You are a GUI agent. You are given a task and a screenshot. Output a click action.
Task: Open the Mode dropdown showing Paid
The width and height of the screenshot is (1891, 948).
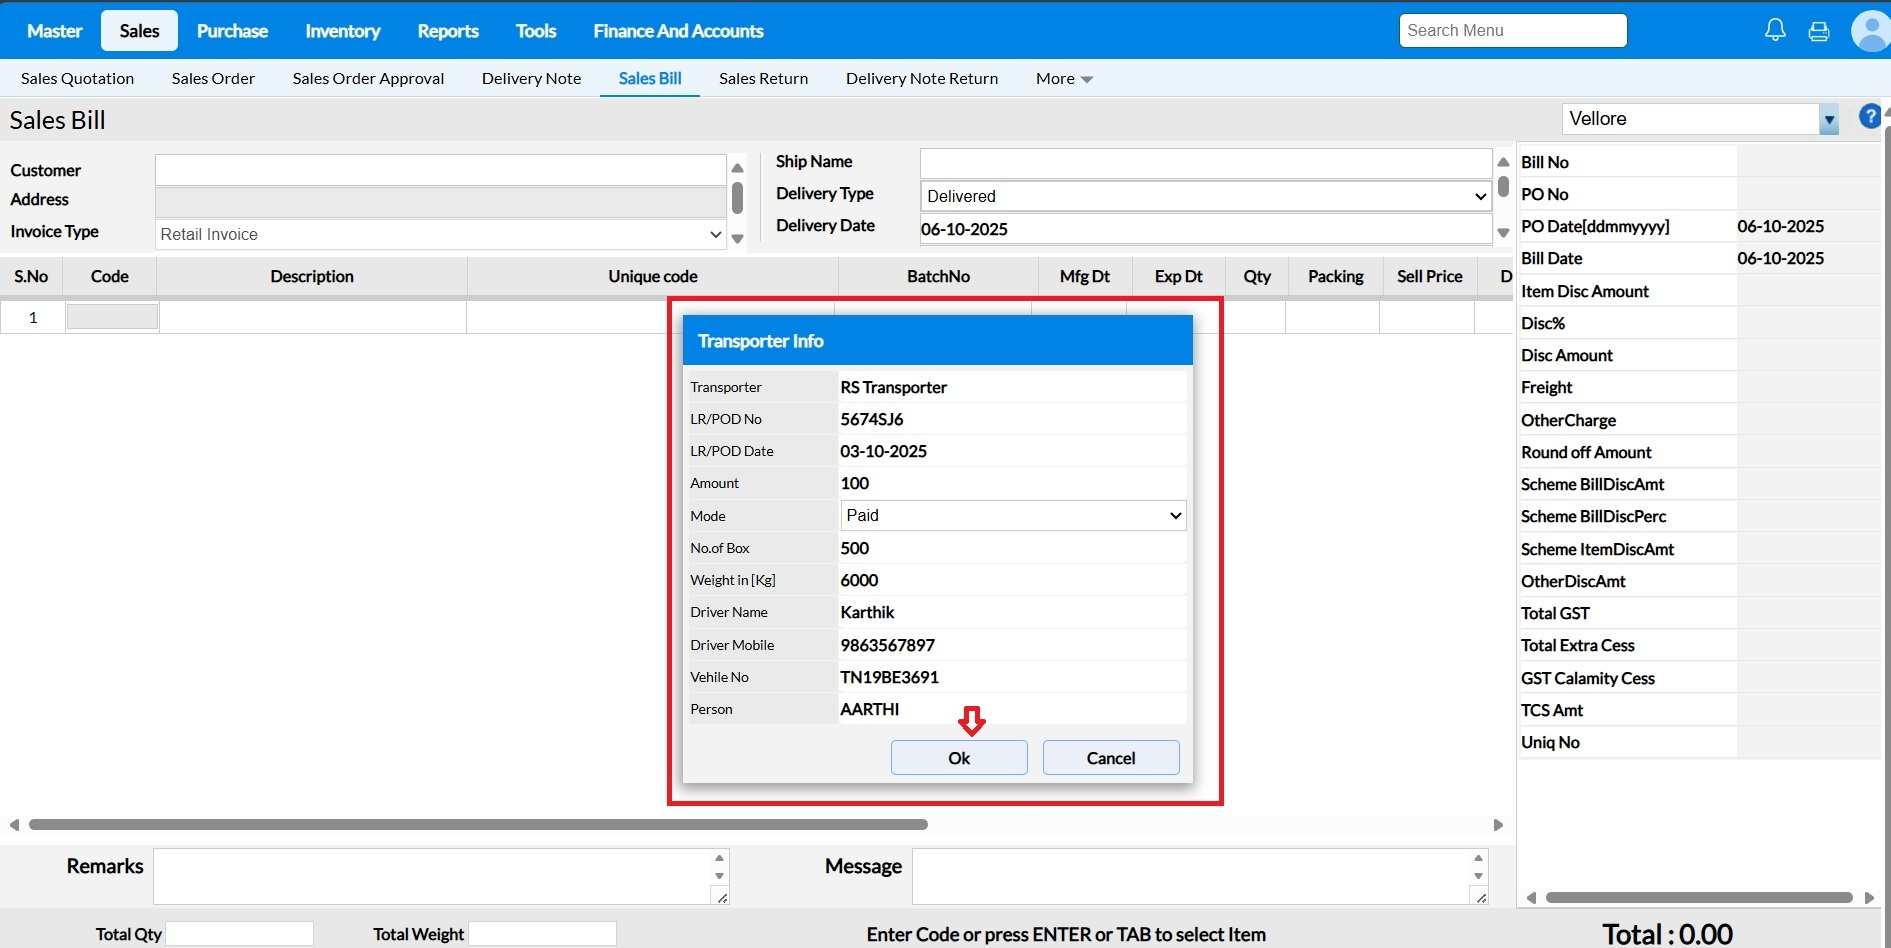pyautogui.click(x=1013, y=516)
